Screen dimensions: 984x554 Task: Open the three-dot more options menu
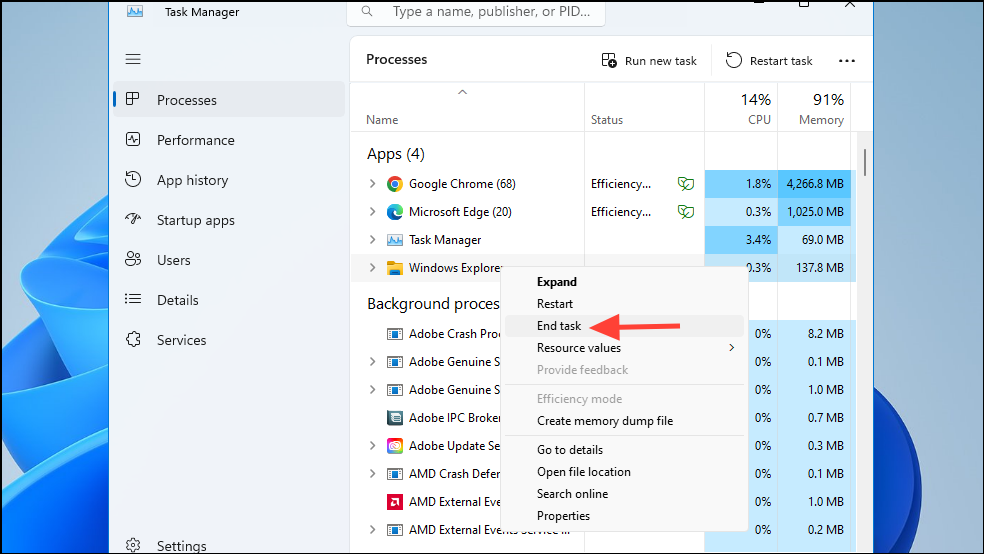coord(847,61)
